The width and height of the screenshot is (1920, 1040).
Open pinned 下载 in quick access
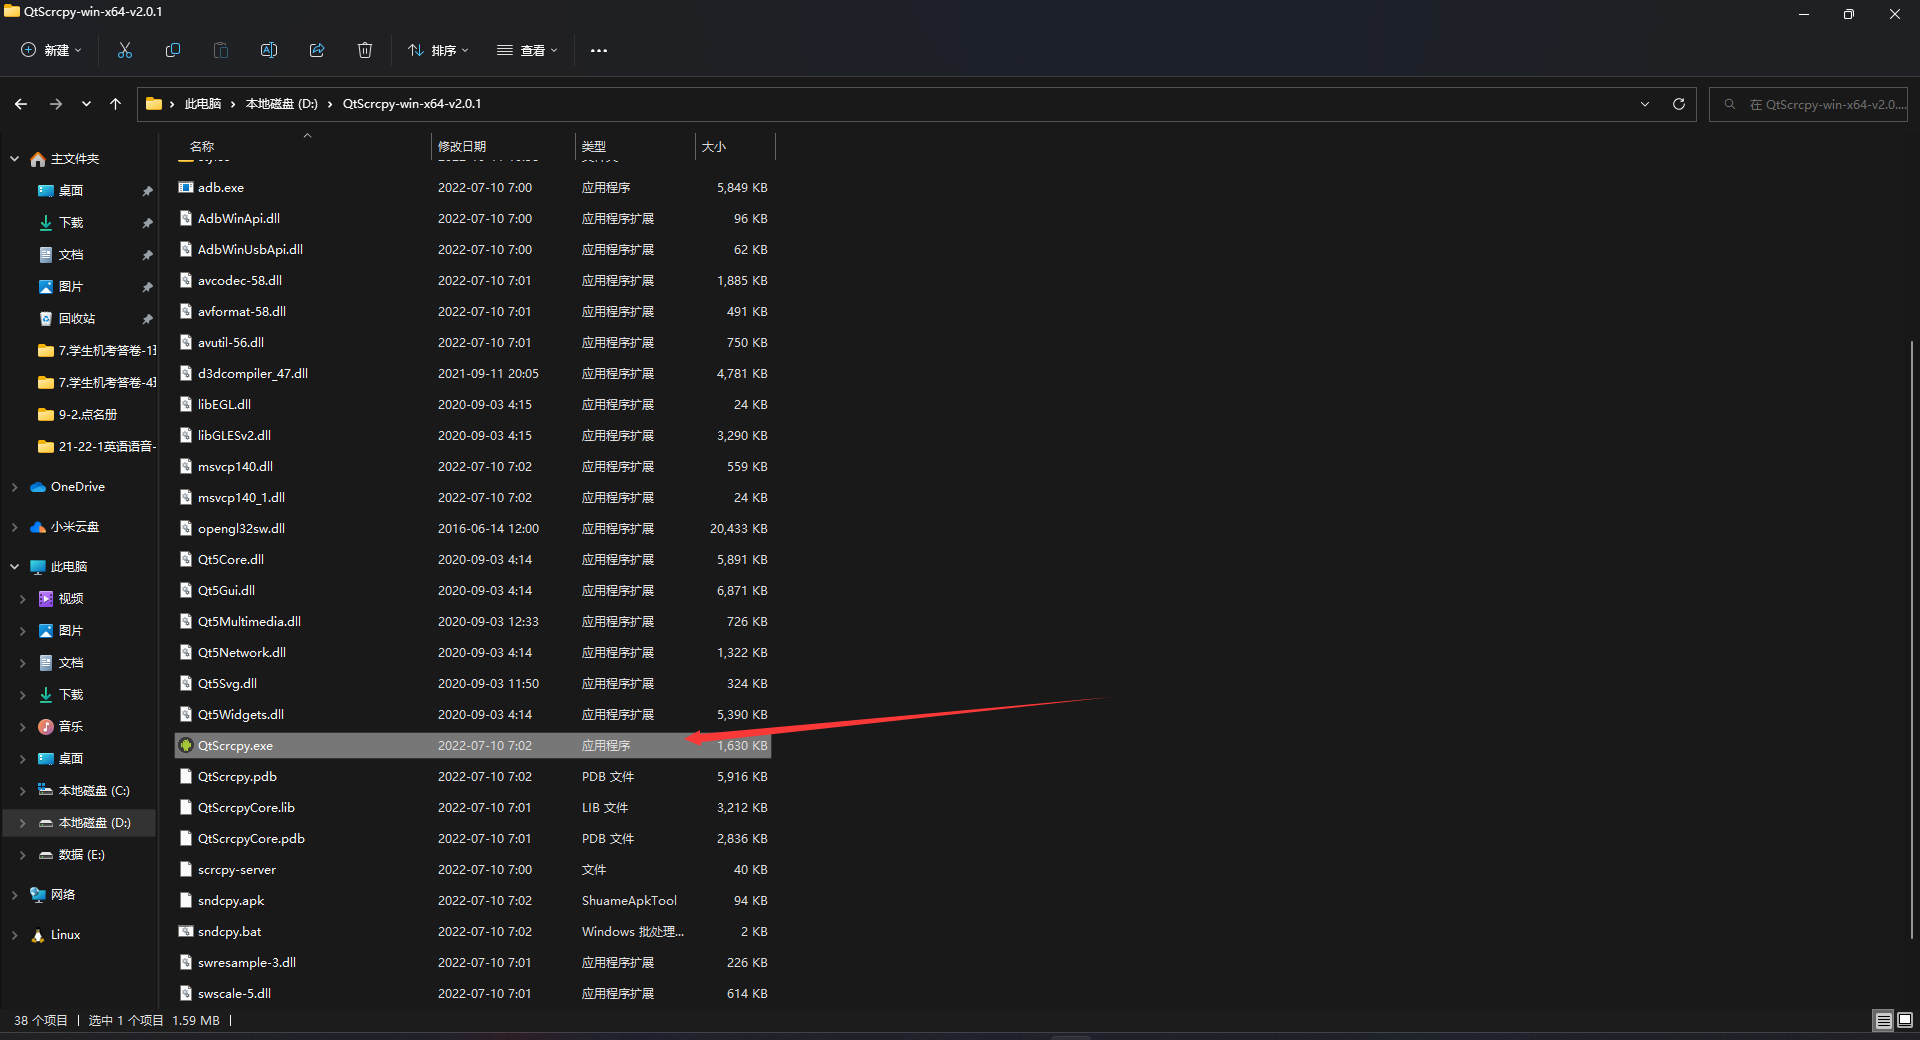coord(70,223)
